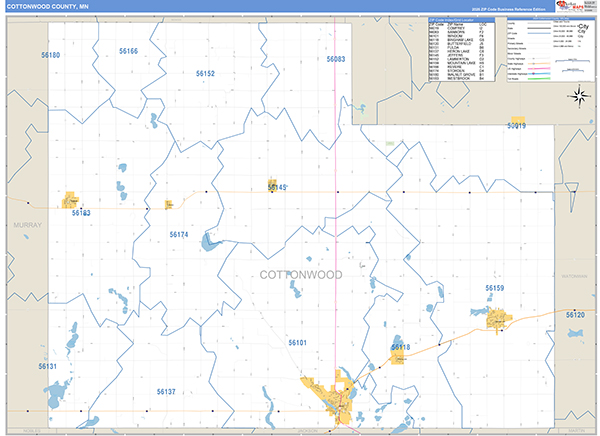Select ZIP code label 56120

pos(576,315)
